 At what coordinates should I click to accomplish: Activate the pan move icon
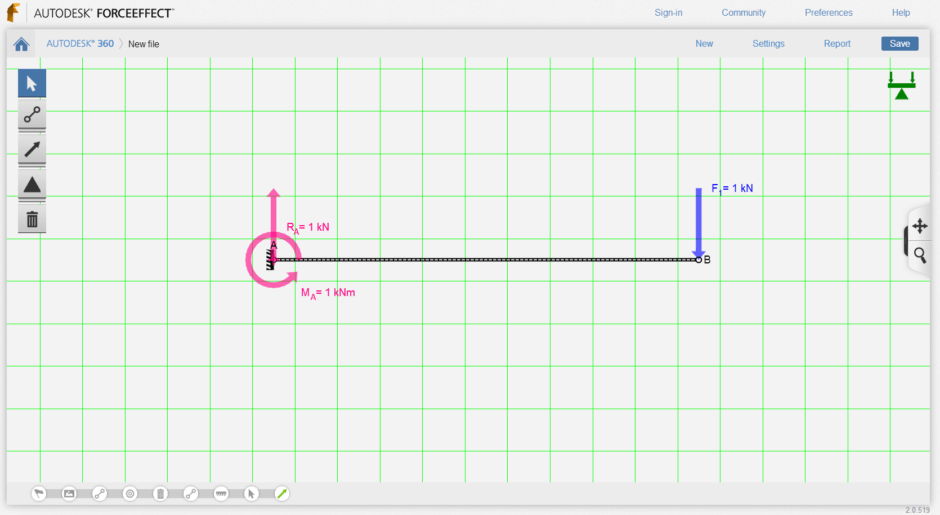(920, 227)
